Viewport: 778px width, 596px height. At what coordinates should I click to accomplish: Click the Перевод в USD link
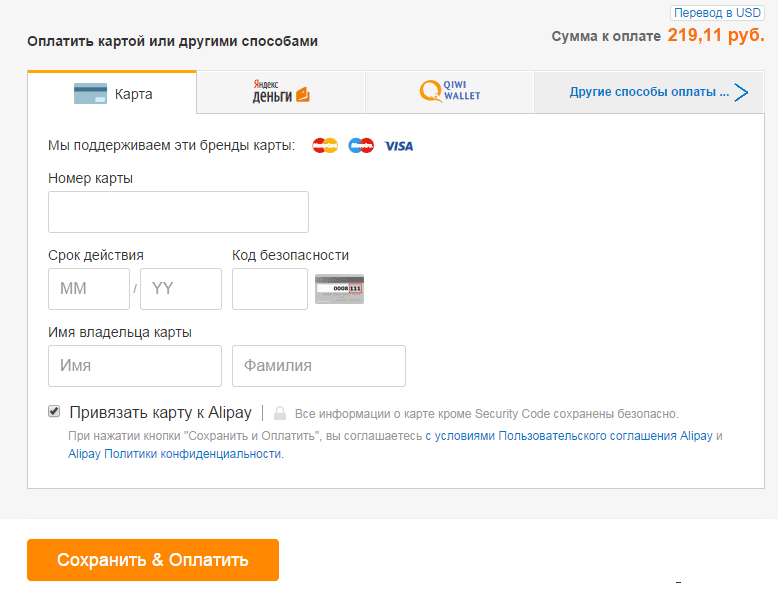pyautogui.click(x=717, y=13)
